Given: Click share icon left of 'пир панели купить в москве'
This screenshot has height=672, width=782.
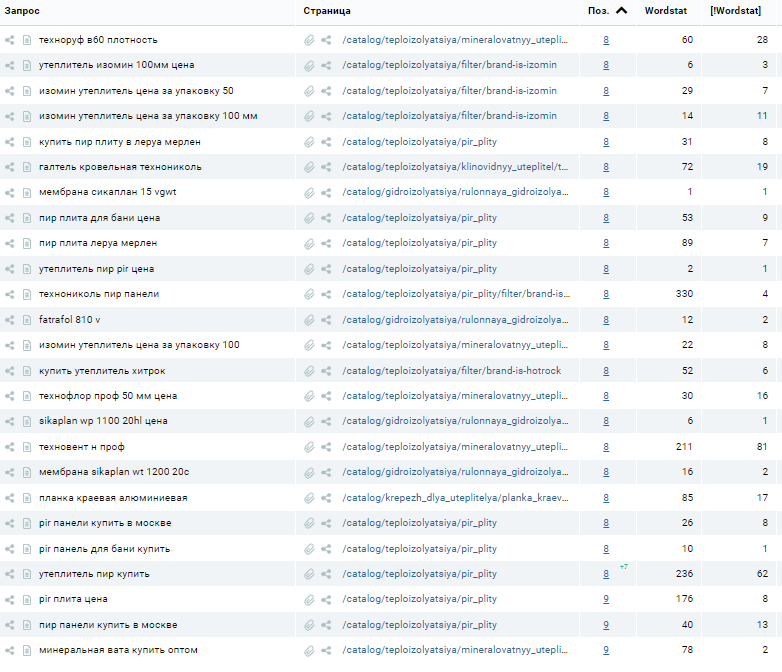Looking at the screenshot, I should [x=9, y=625].
